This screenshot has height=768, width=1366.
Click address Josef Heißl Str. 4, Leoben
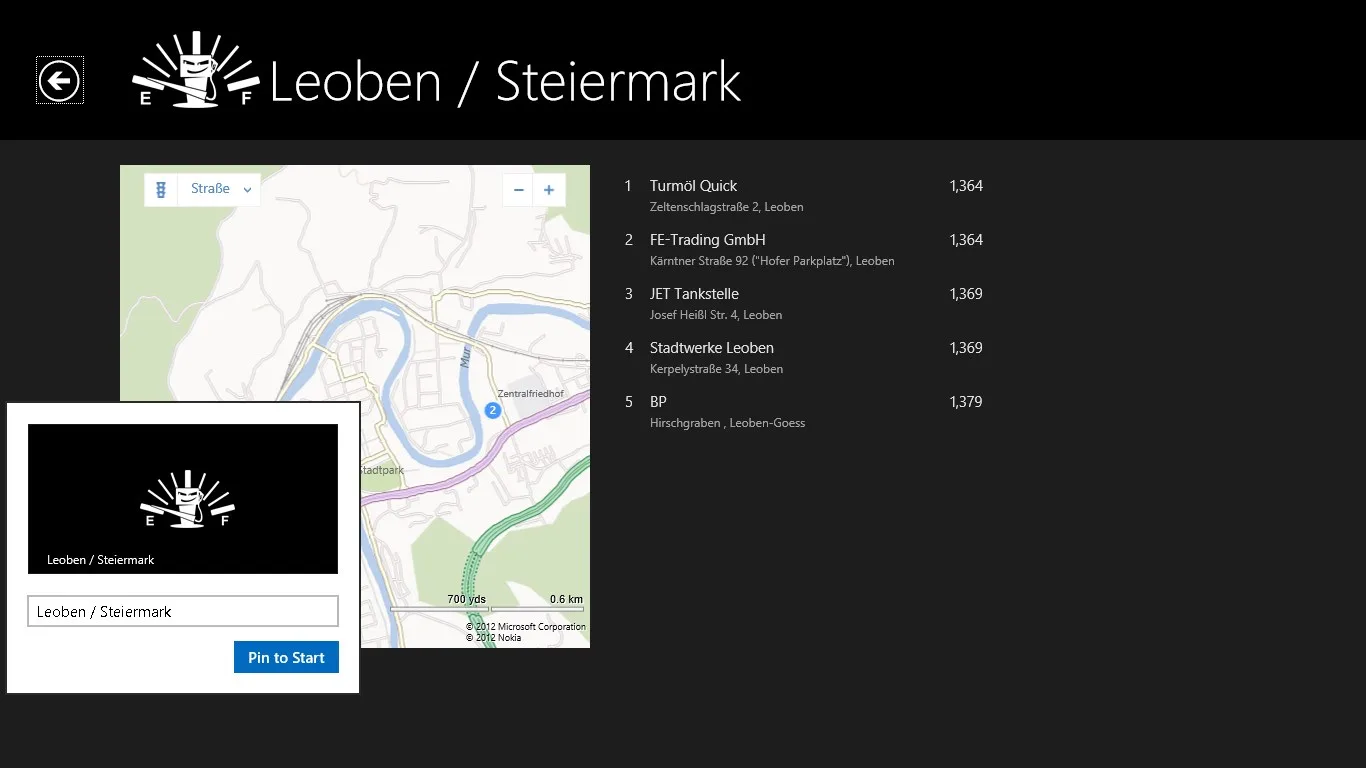[716, 315]
